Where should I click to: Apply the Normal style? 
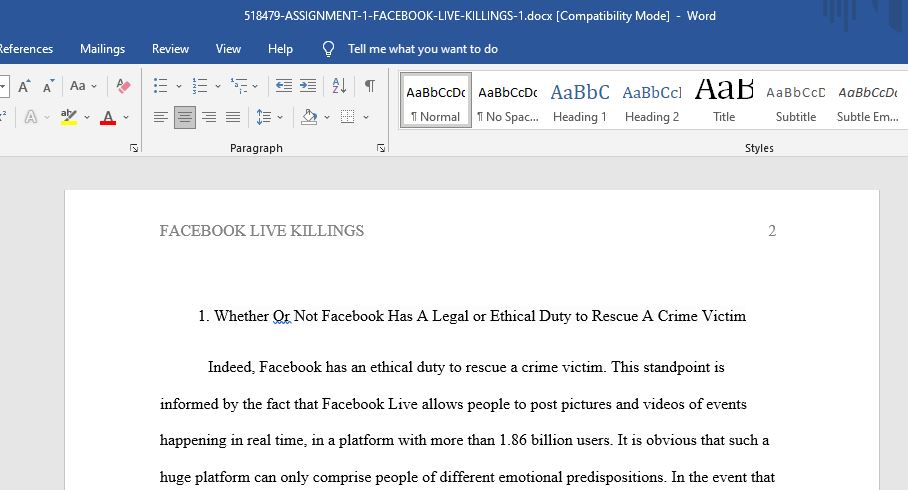coord(435,101)
